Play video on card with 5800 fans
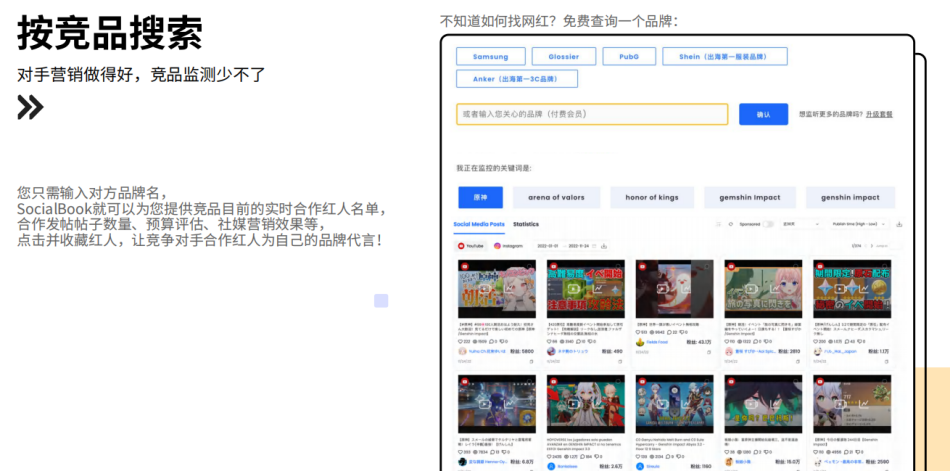 [487, 289]
